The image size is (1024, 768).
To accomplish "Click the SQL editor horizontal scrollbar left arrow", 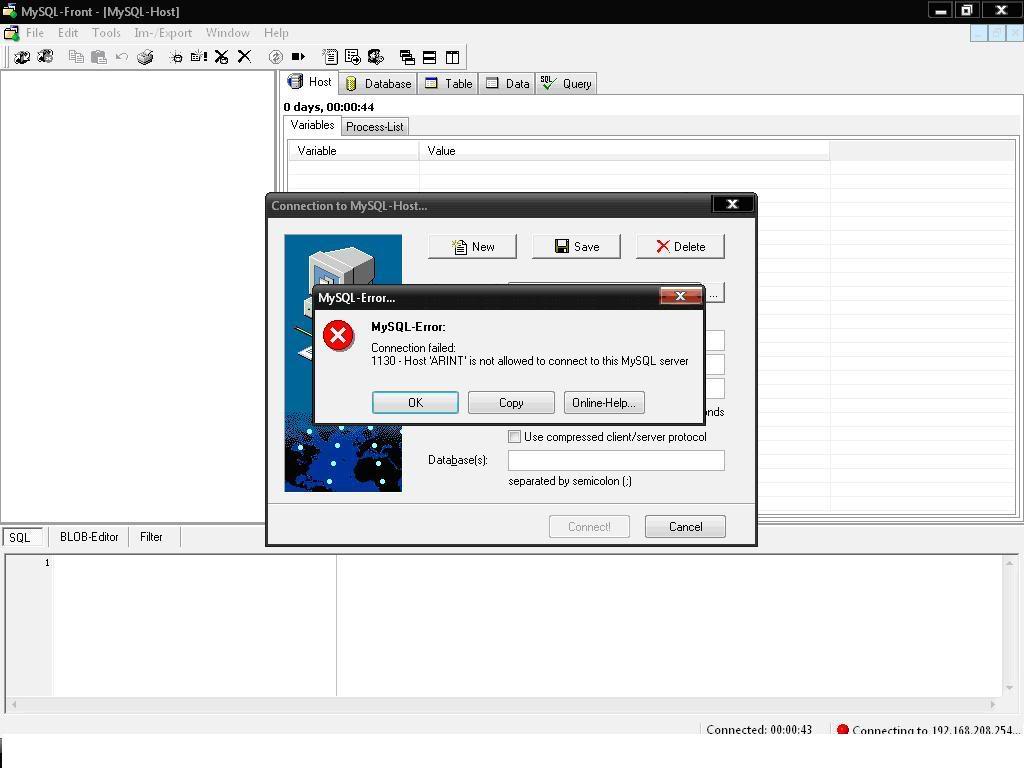I will click(x=14, y=705).
